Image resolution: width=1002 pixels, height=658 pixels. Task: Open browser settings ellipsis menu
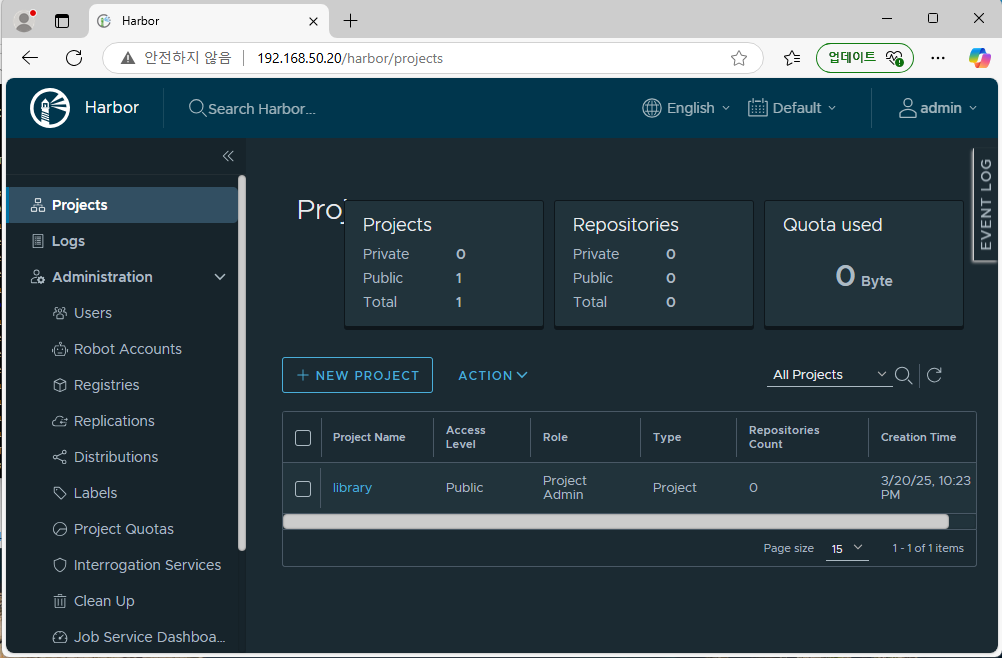[937, 58]
